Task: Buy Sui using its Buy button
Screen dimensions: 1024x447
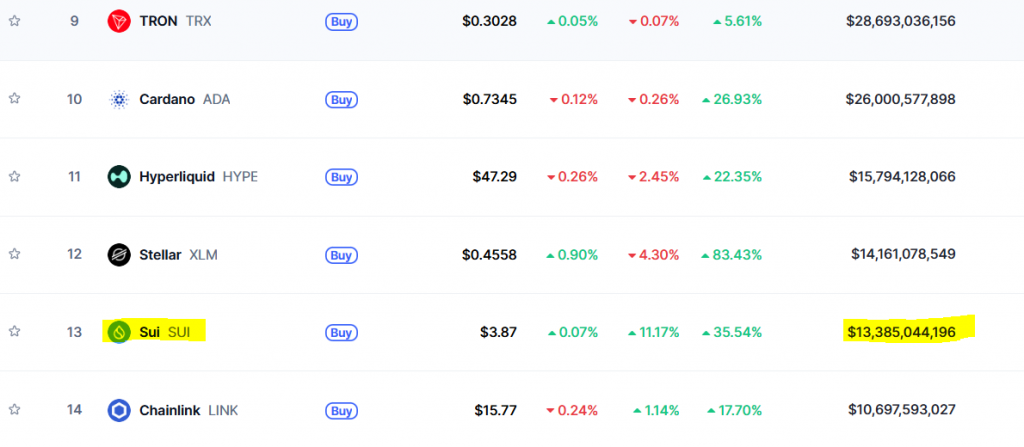Action: (341, 332)
